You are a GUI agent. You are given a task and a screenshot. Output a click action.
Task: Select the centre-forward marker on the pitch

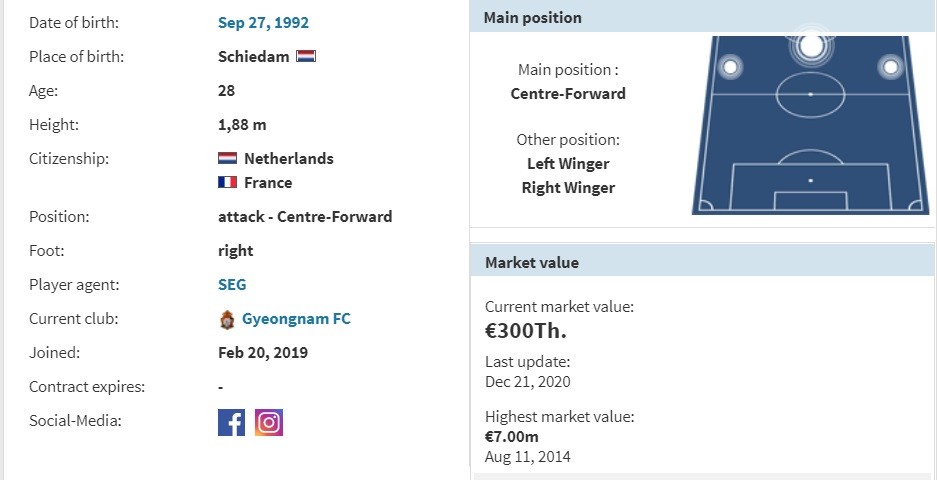811,45
